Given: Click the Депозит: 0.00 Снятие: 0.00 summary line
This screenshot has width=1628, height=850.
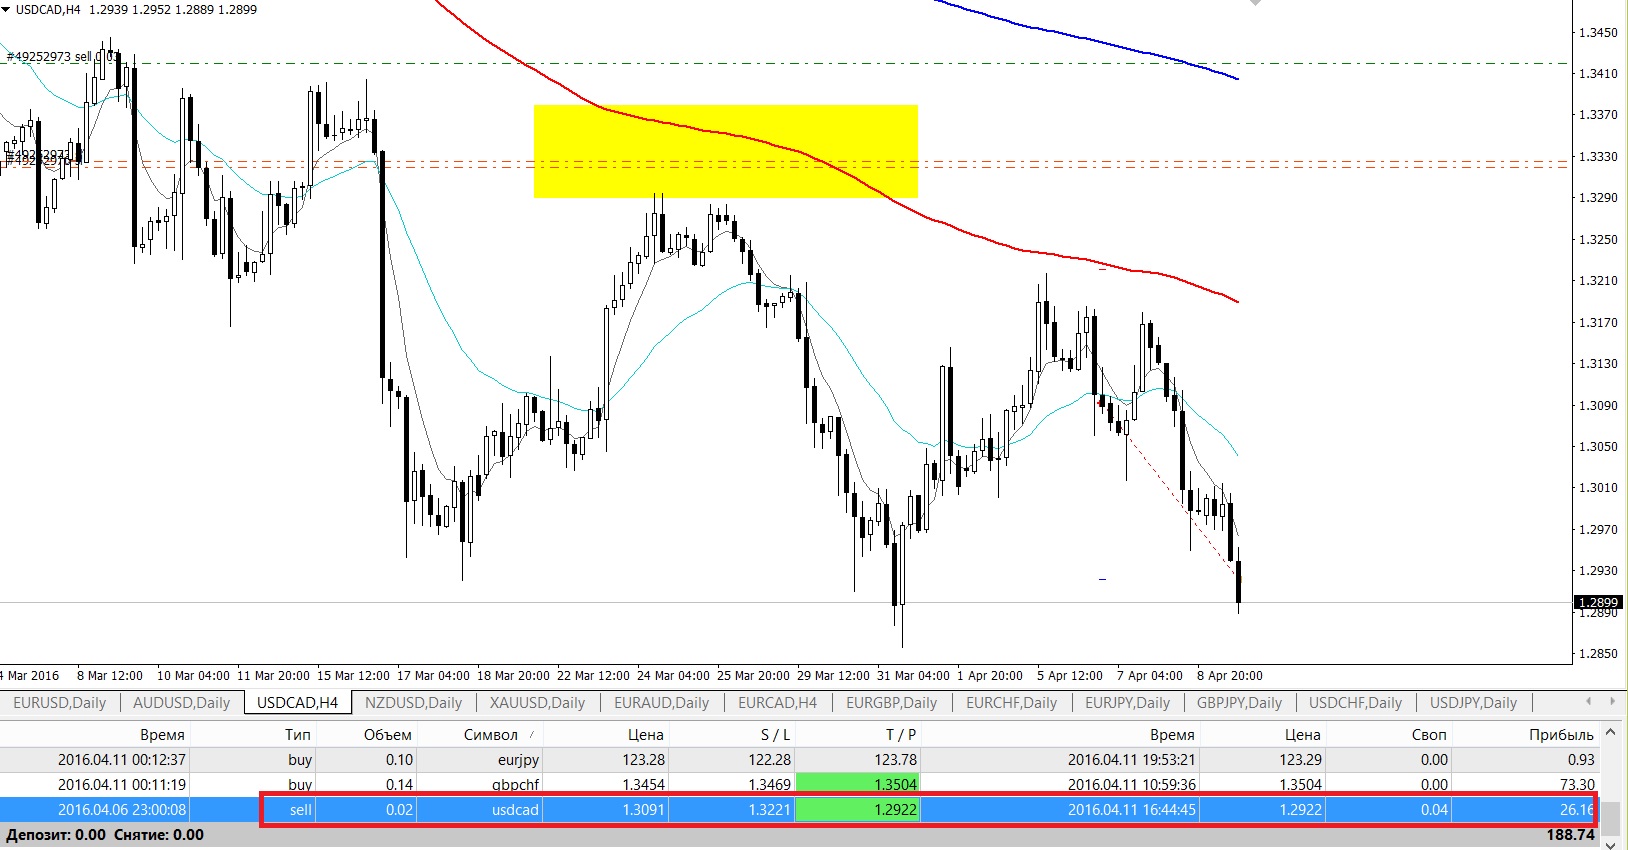Looking at the screenshot, I should tap(105, 834).
